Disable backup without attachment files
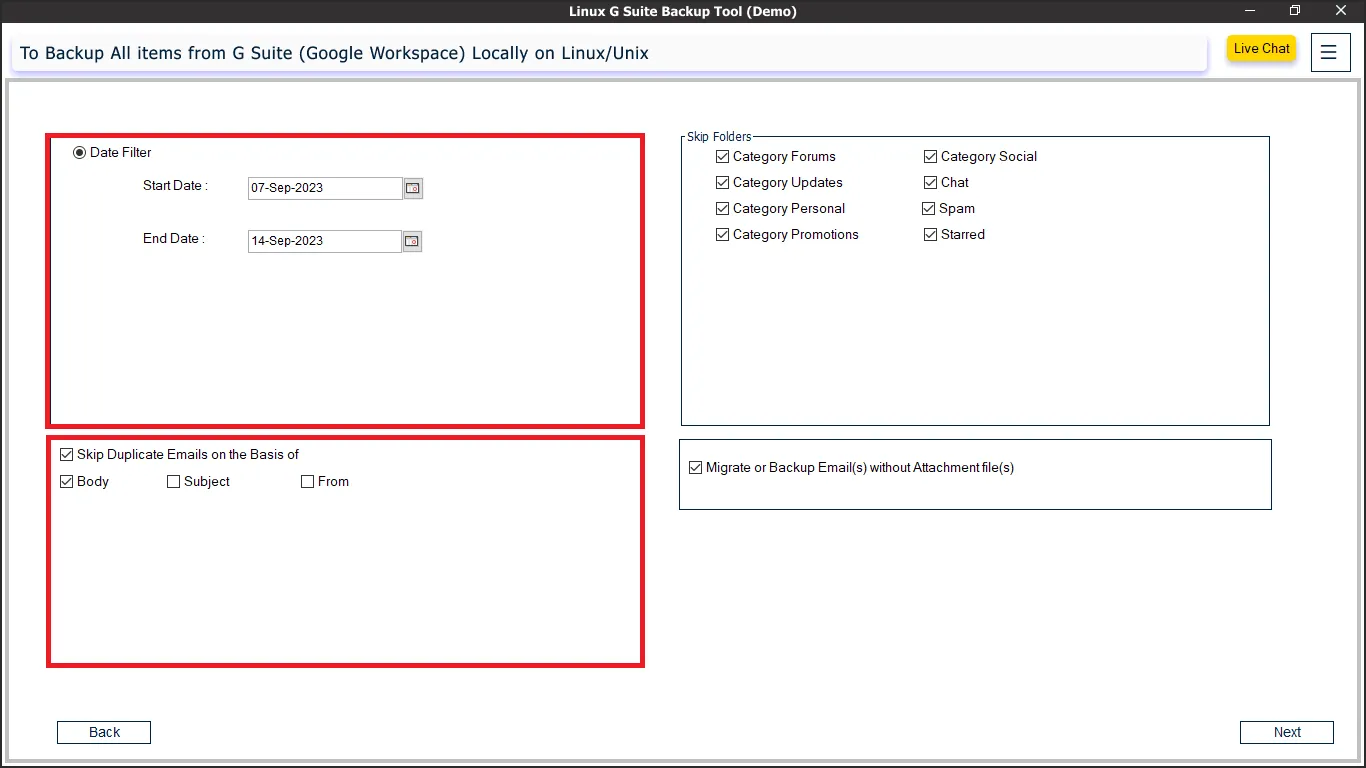The width and height of the screenshot is (1366, 768). coord(696,468)
